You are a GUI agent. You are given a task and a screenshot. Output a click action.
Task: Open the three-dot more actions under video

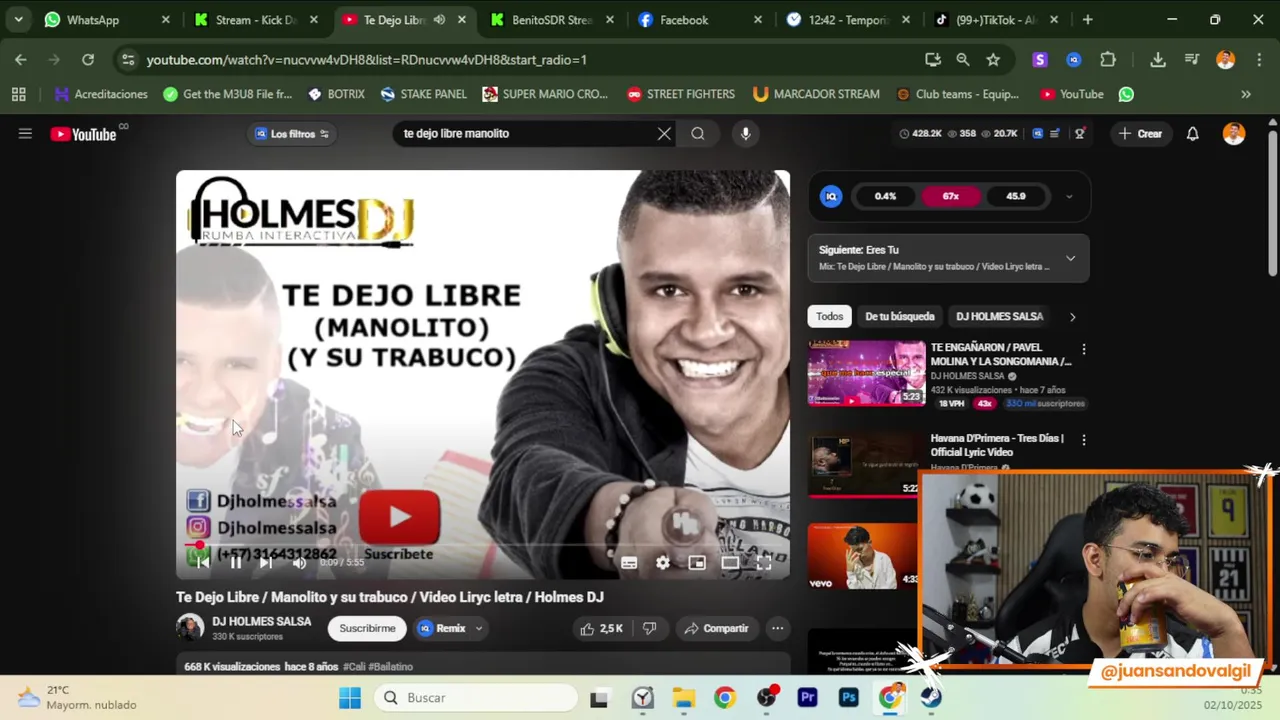tap(777, 629)
